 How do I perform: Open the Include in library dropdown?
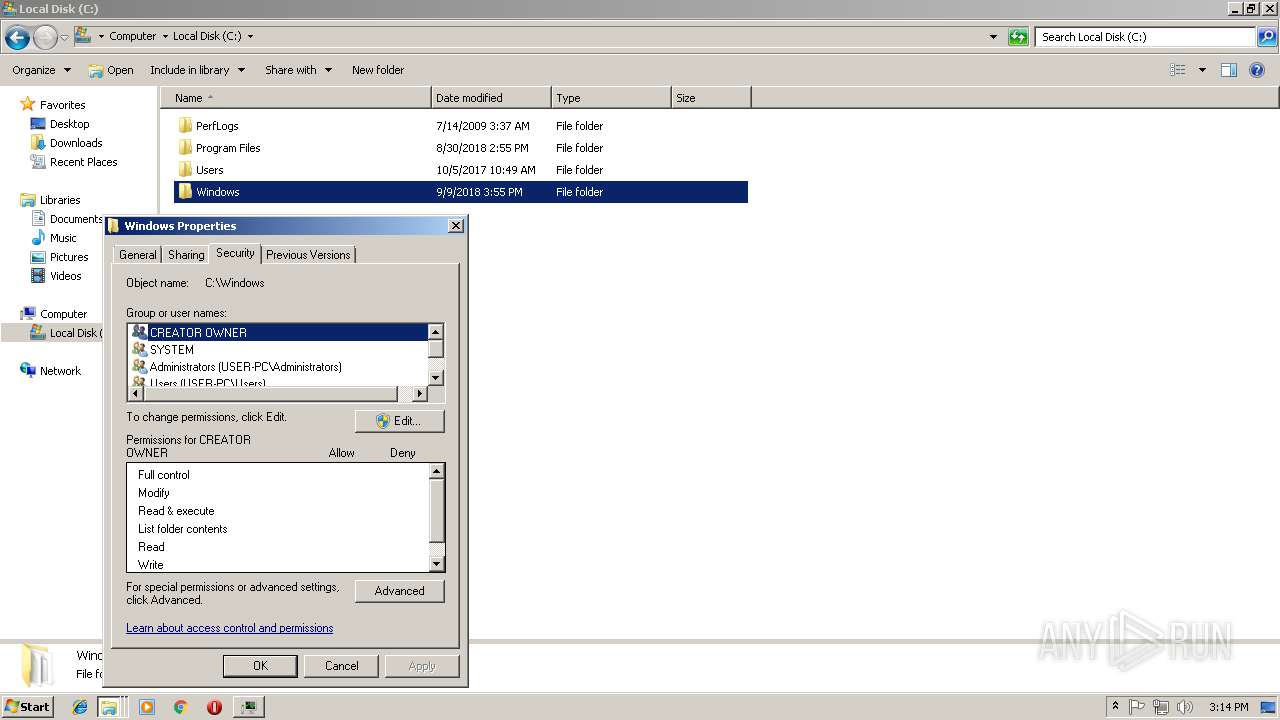197,70
